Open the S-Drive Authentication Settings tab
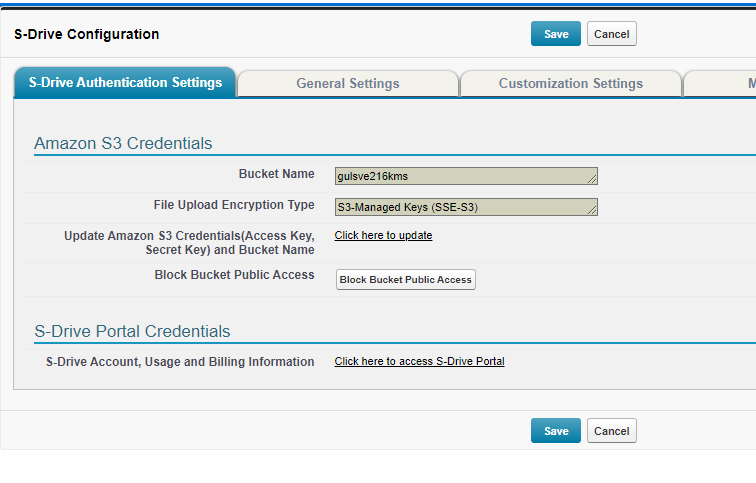The width and height of the screenshot is (756, 483). pyautogui.click(x=125, y=82)
